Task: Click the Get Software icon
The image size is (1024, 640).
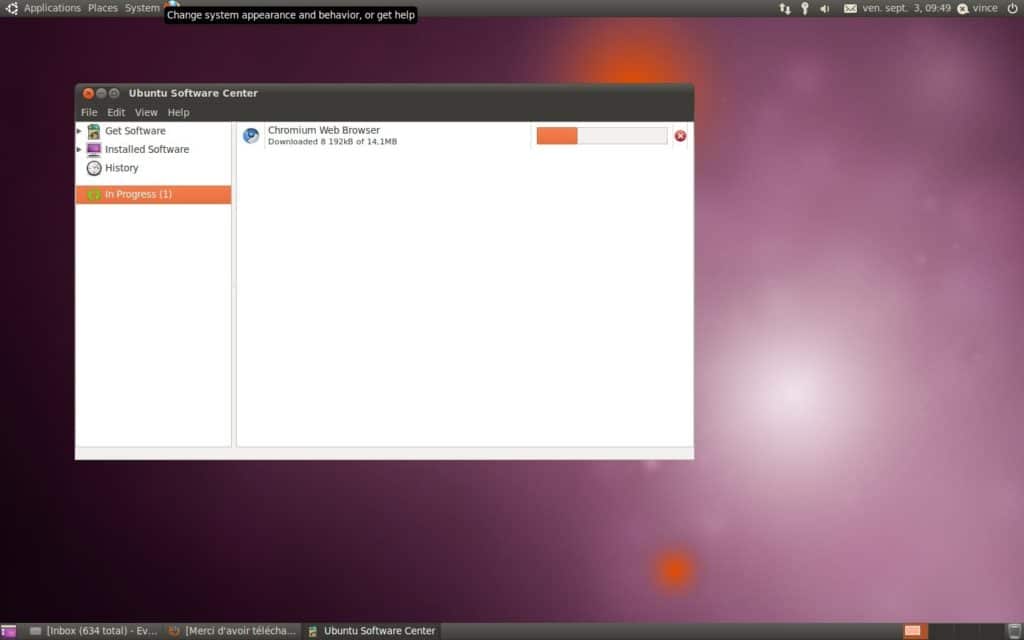Action: [x=94, y=131]
